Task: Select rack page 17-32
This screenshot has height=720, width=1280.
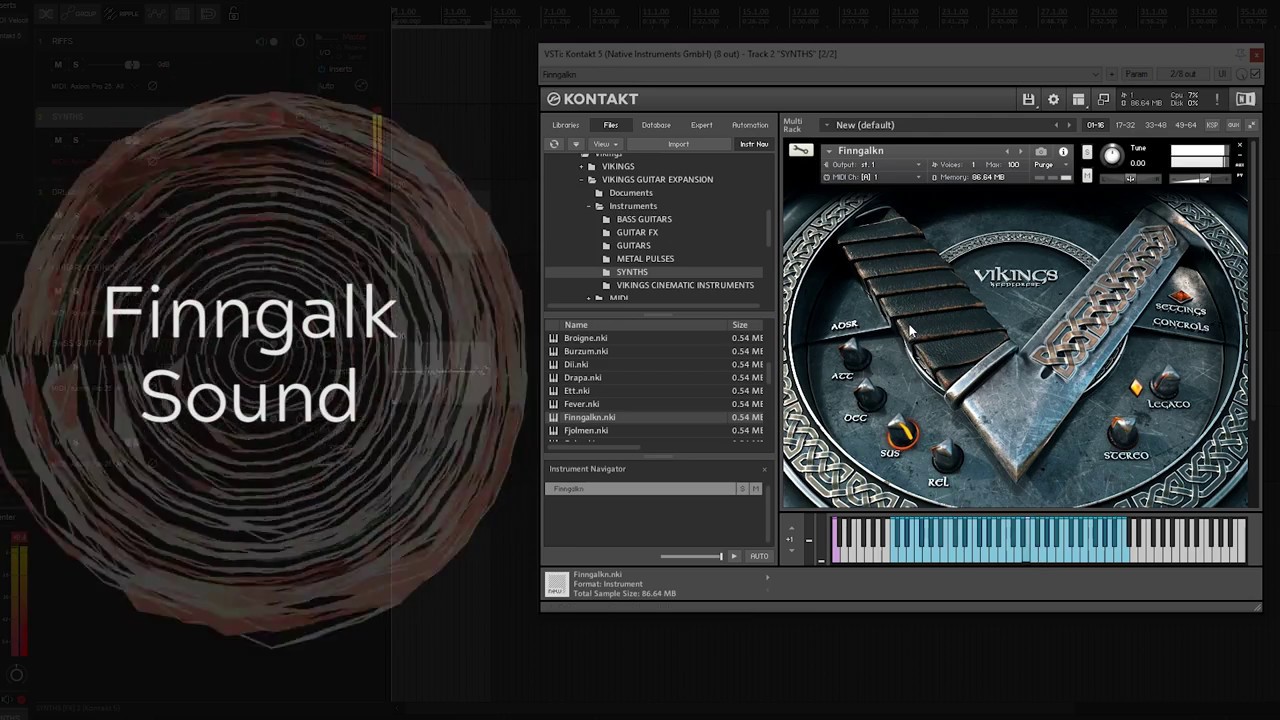Action: point(1125,125)
